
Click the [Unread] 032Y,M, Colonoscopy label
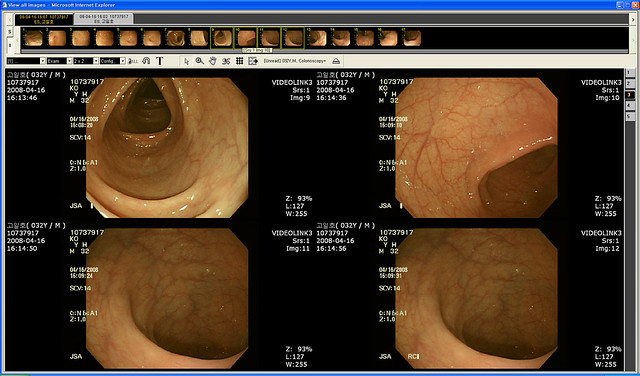coord(295,61)
